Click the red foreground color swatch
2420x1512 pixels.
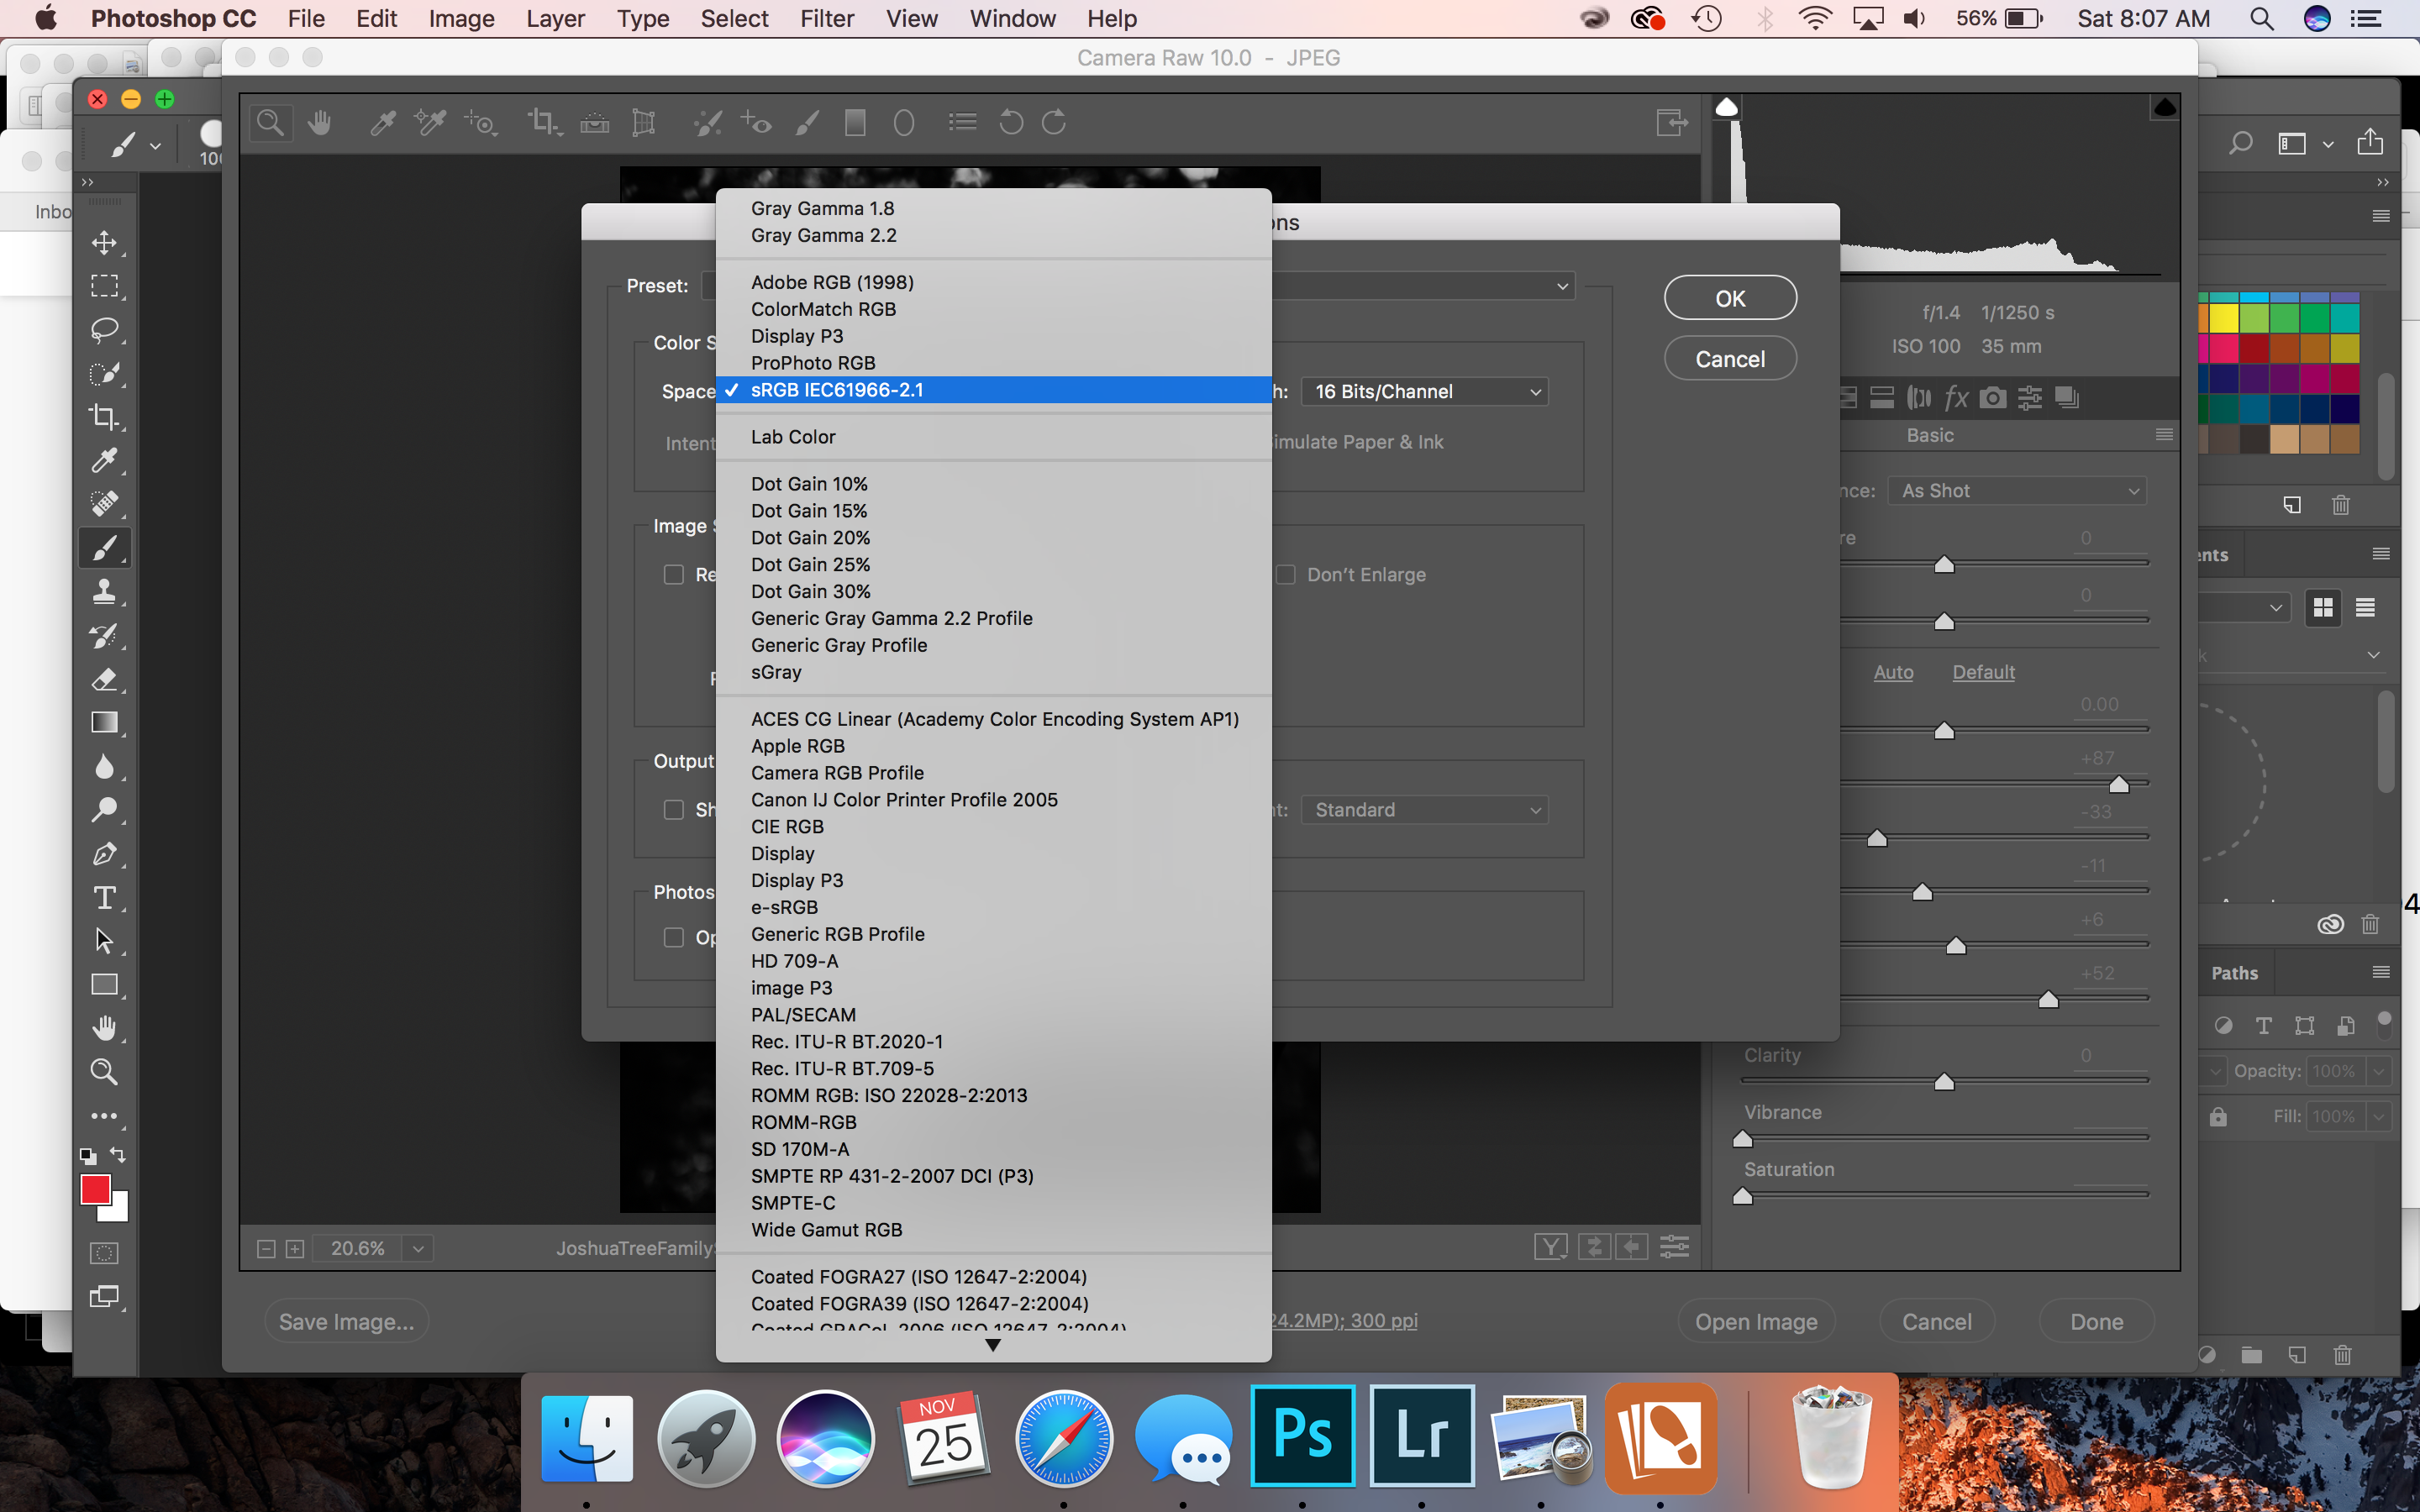95,1190
